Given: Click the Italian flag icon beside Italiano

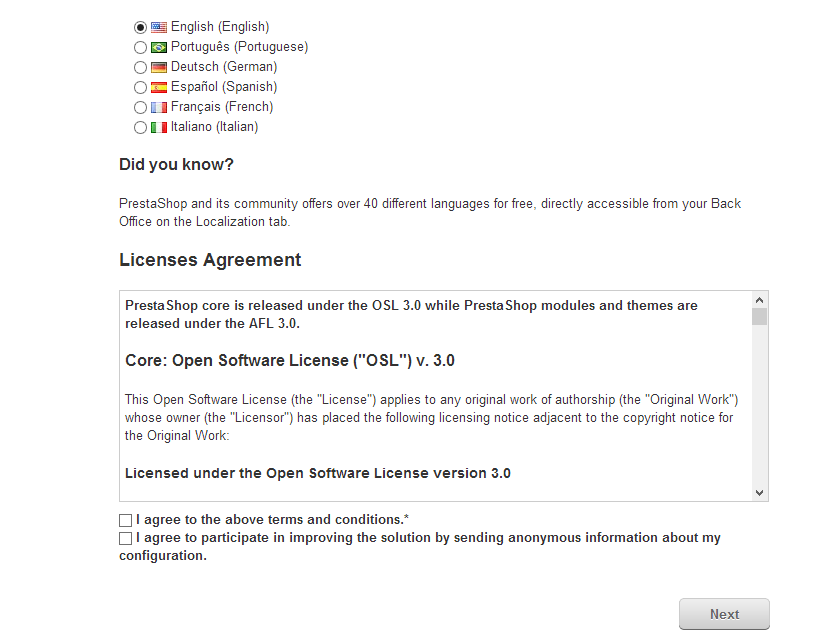Looking at the screenshot, I should pyautogui.click(x=159, y=127).
